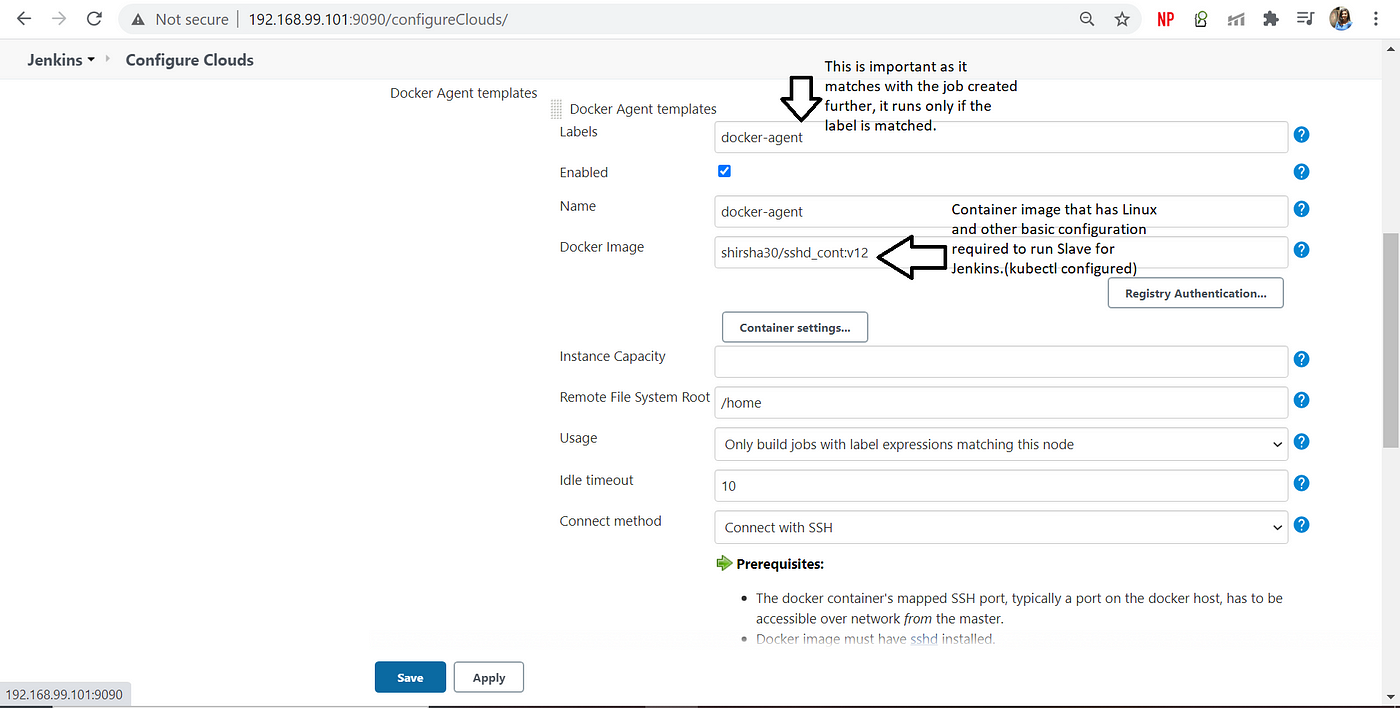Grab the Docker Agent templates drag handle
1400x708 pixels.
(x=556, y=109)
